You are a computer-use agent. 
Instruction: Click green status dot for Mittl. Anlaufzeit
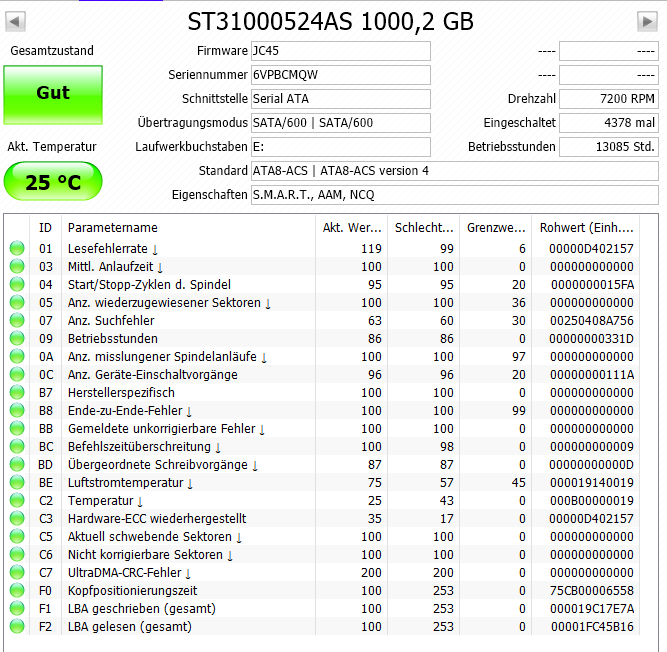pos(17,266)
